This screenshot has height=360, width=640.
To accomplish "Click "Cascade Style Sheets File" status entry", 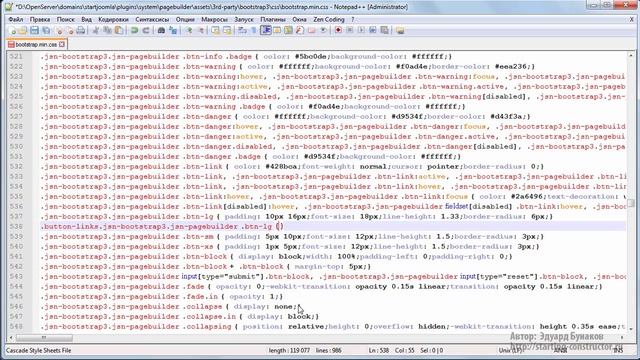I will (38, 350).
